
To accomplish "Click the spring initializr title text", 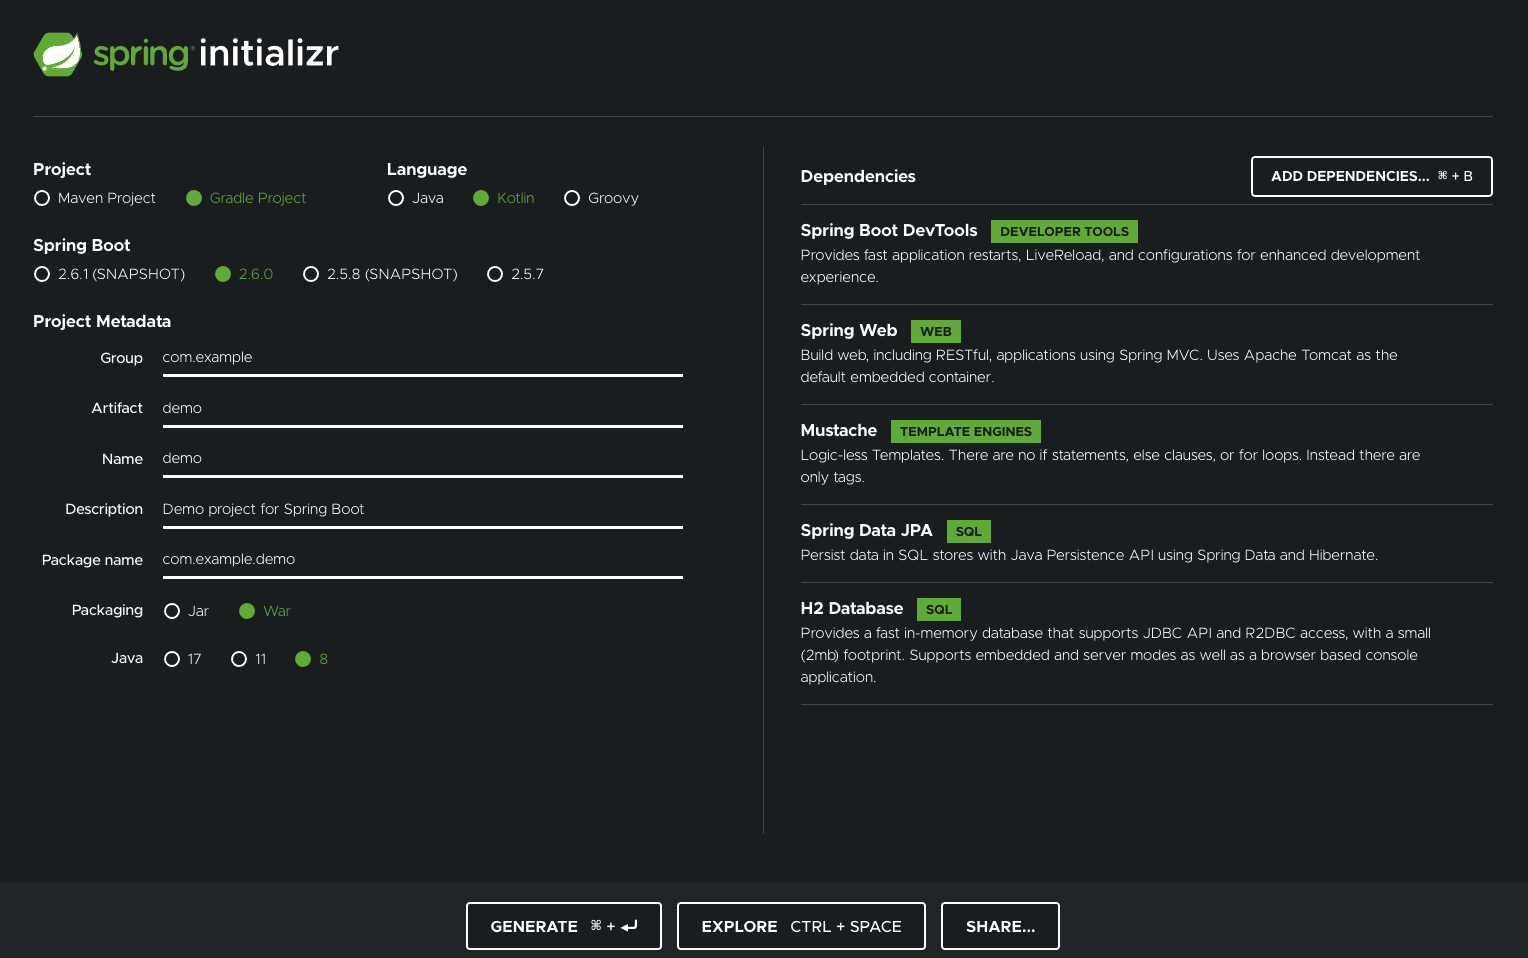I will 216,53.
